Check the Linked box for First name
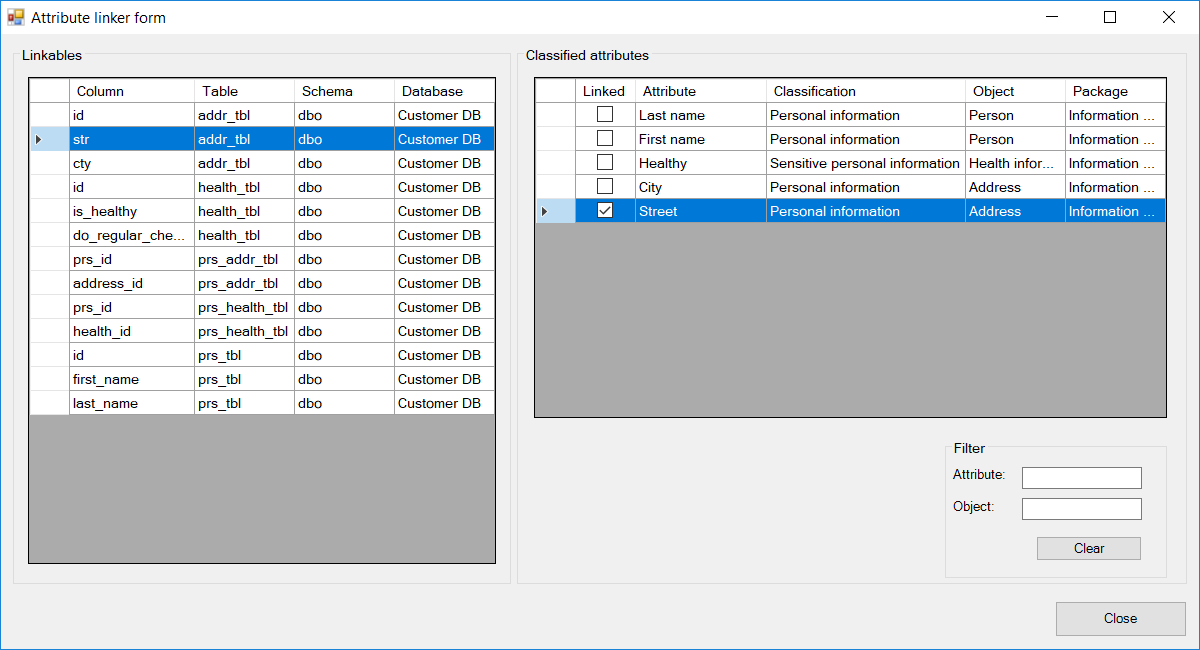Image resolution: width=1200 pixels, height=650 pixels. click(605, 139)
